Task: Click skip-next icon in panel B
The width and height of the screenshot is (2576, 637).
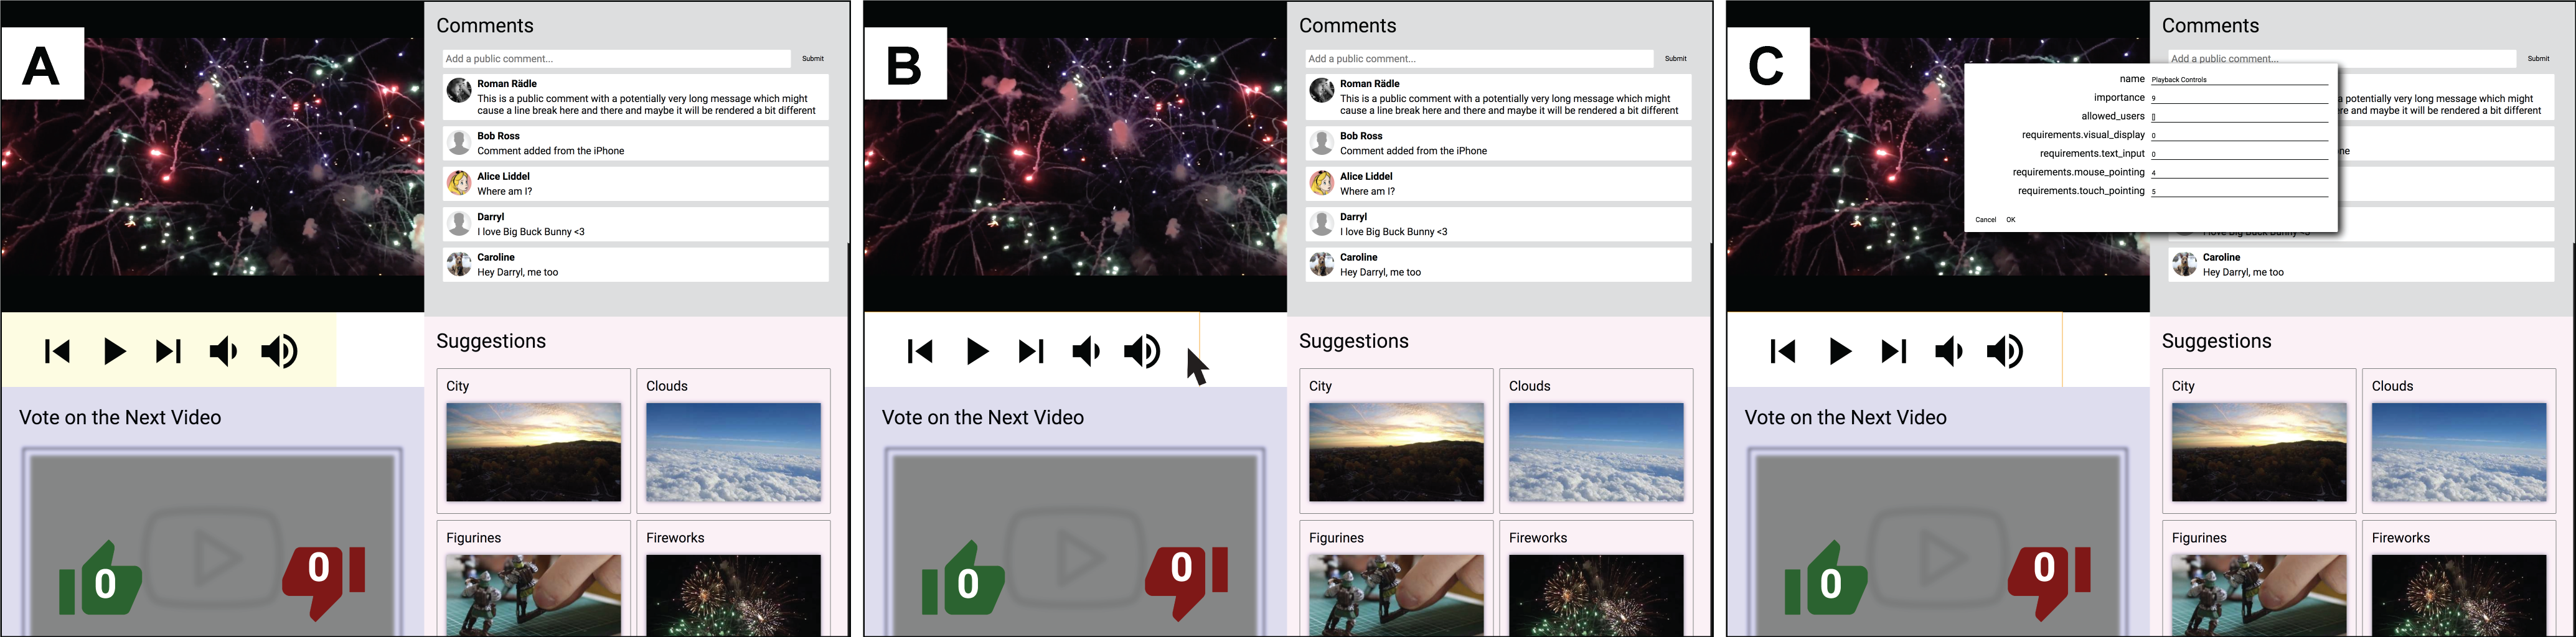Action: [x=1031, y=351]
